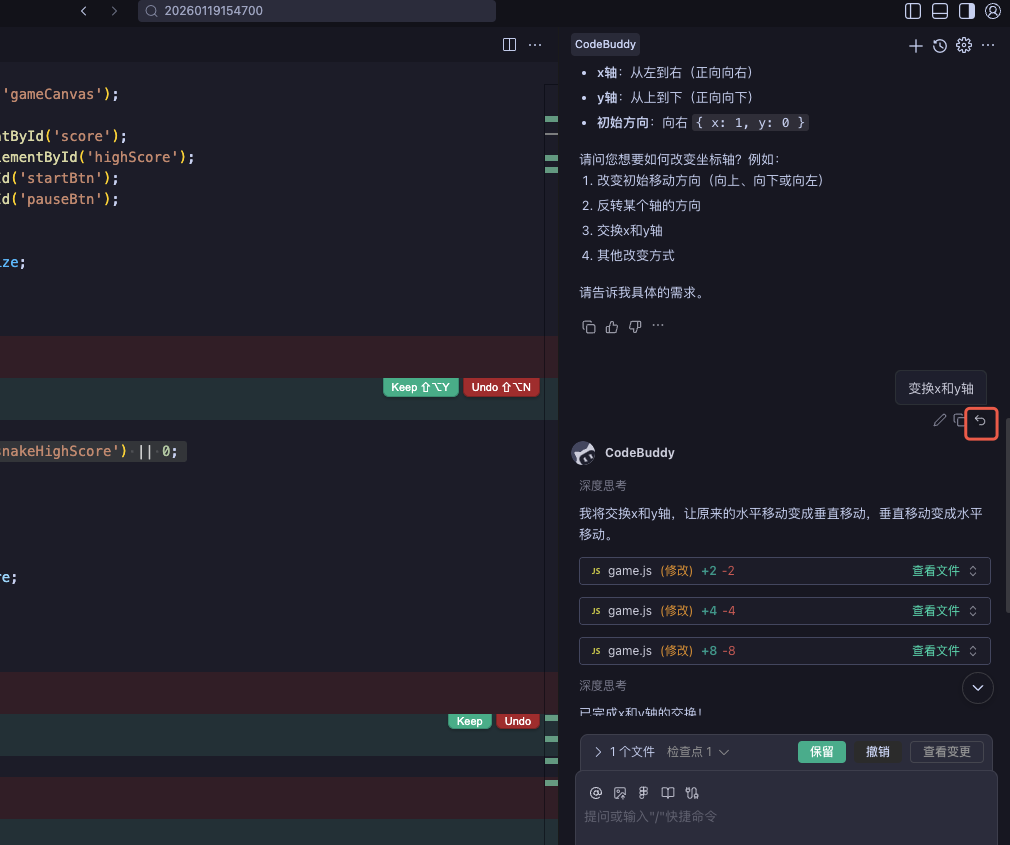The height and width of the screenshot is (845, 1010).
Task: Click thumbs up on the response
Action: pos(612,327)
